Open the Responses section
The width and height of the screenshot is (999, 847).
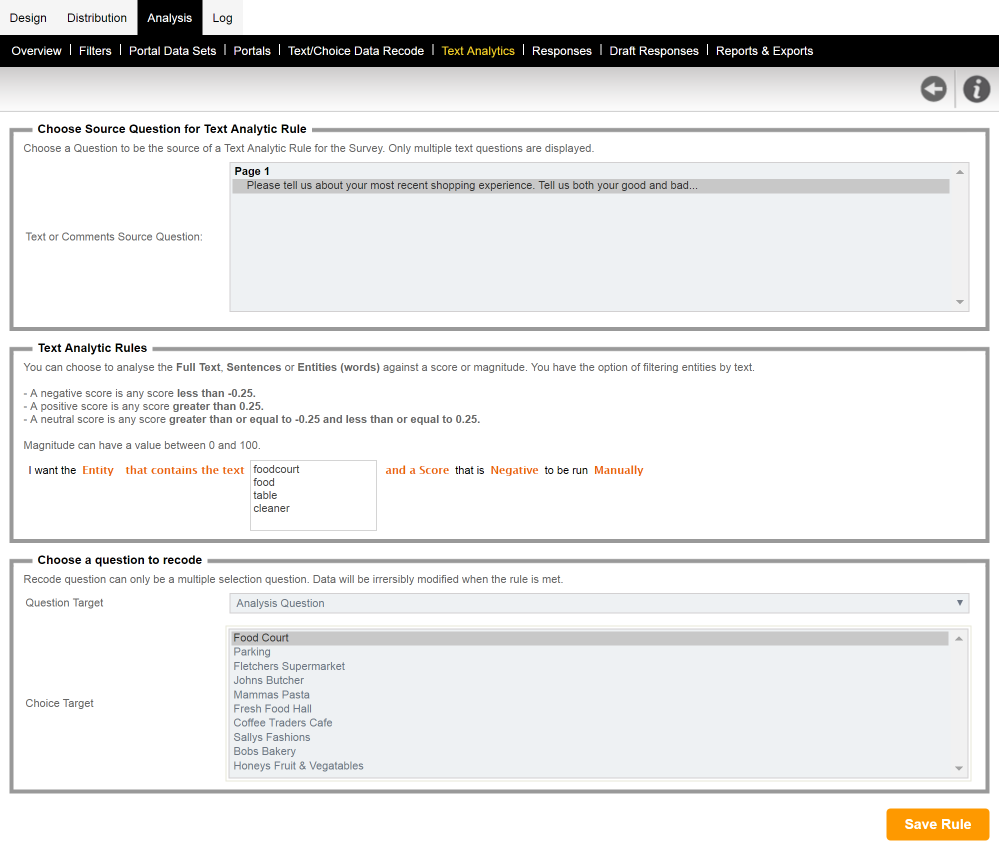click(x=561, y=50)
